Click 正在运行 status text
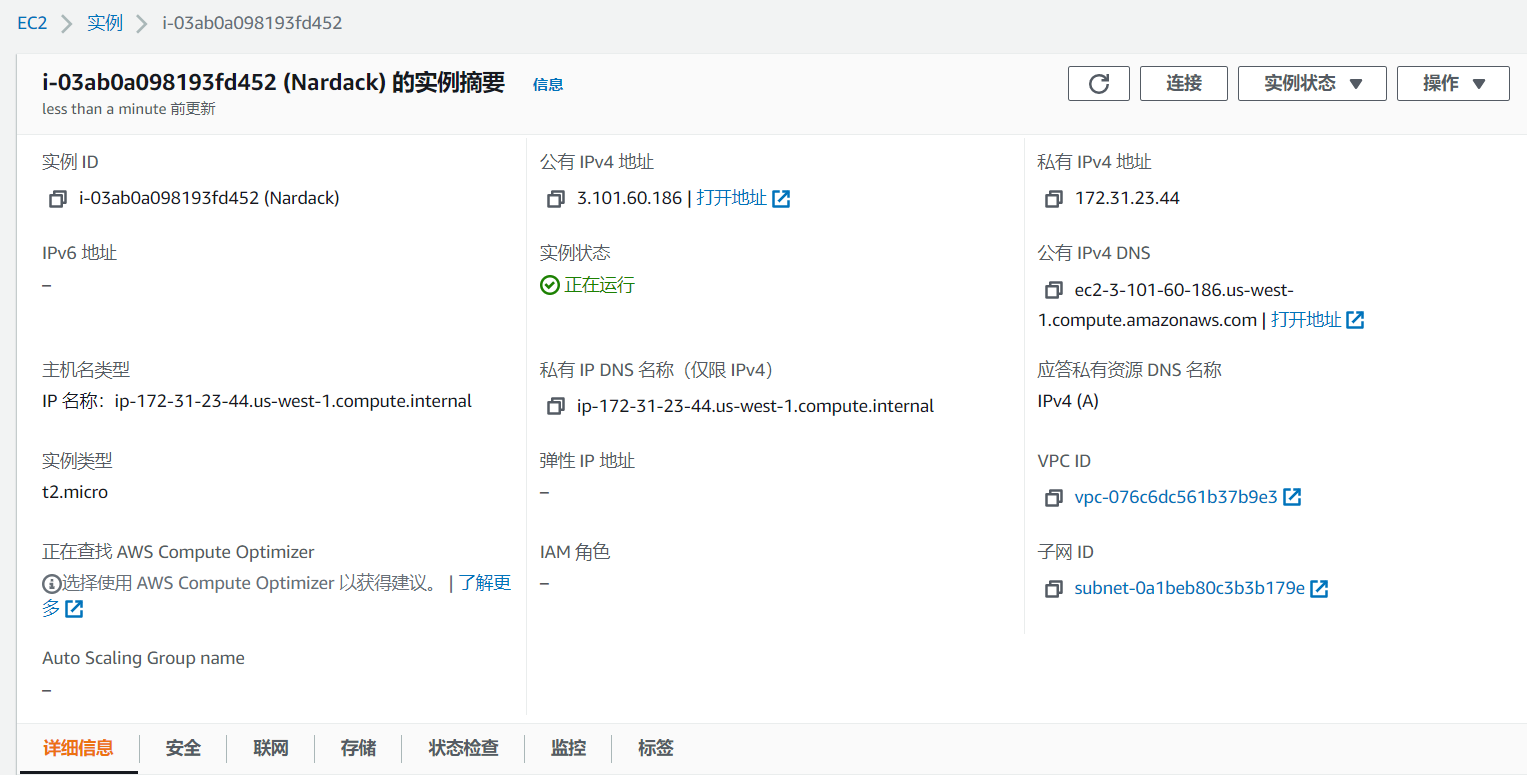1527x775 pixels. [x=599, y=285]
